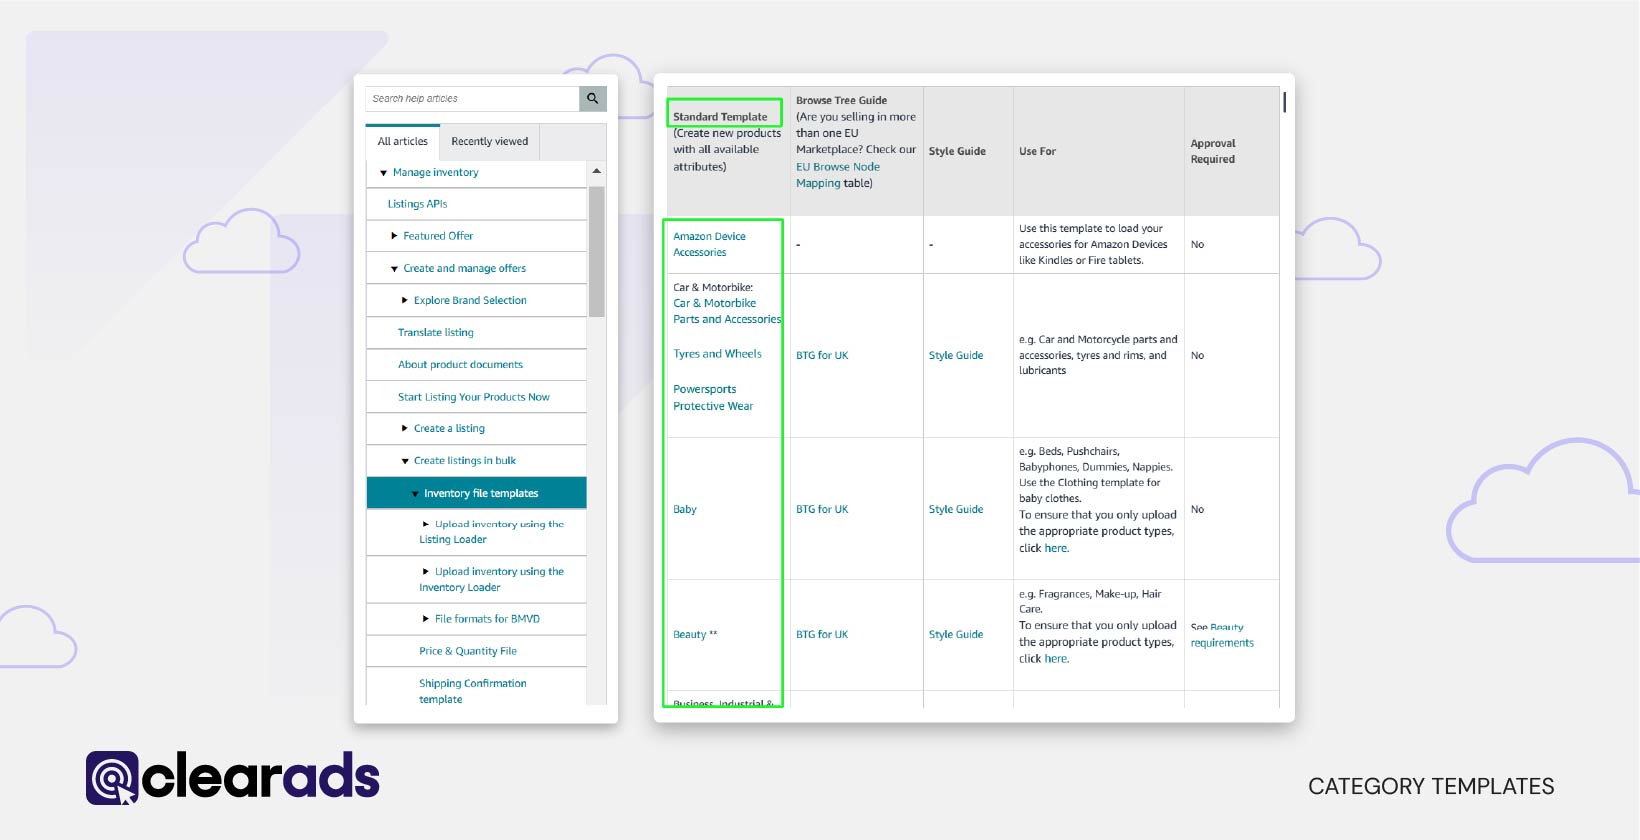Click the sidebar scrollbar thumb

(597, 252)
